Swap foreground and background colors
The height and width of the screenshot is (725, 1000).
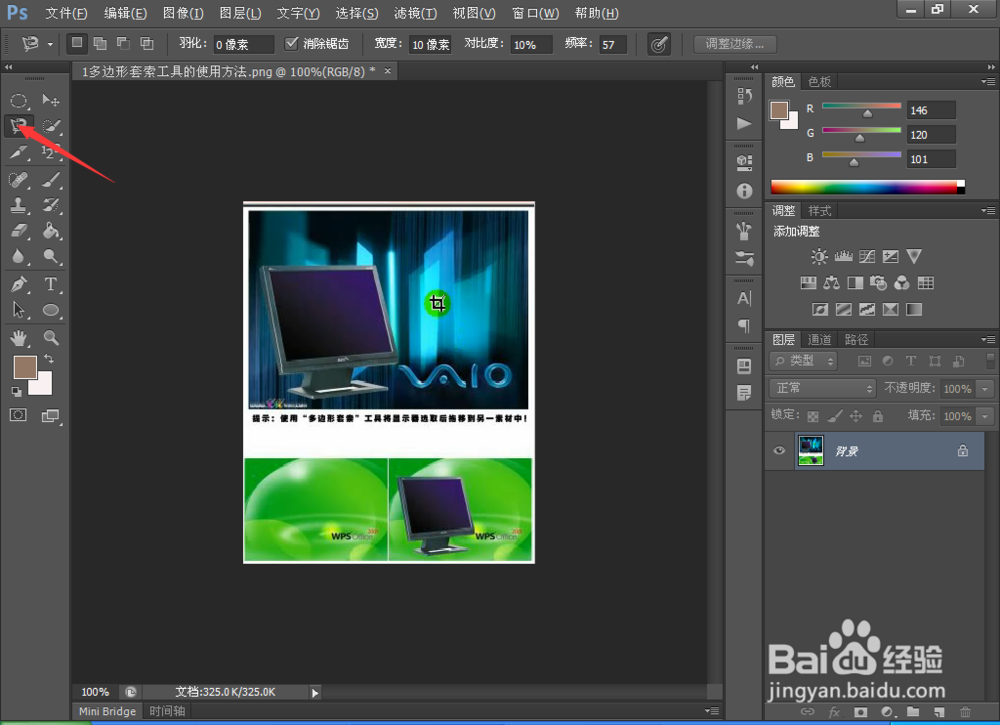coord(49,360)
